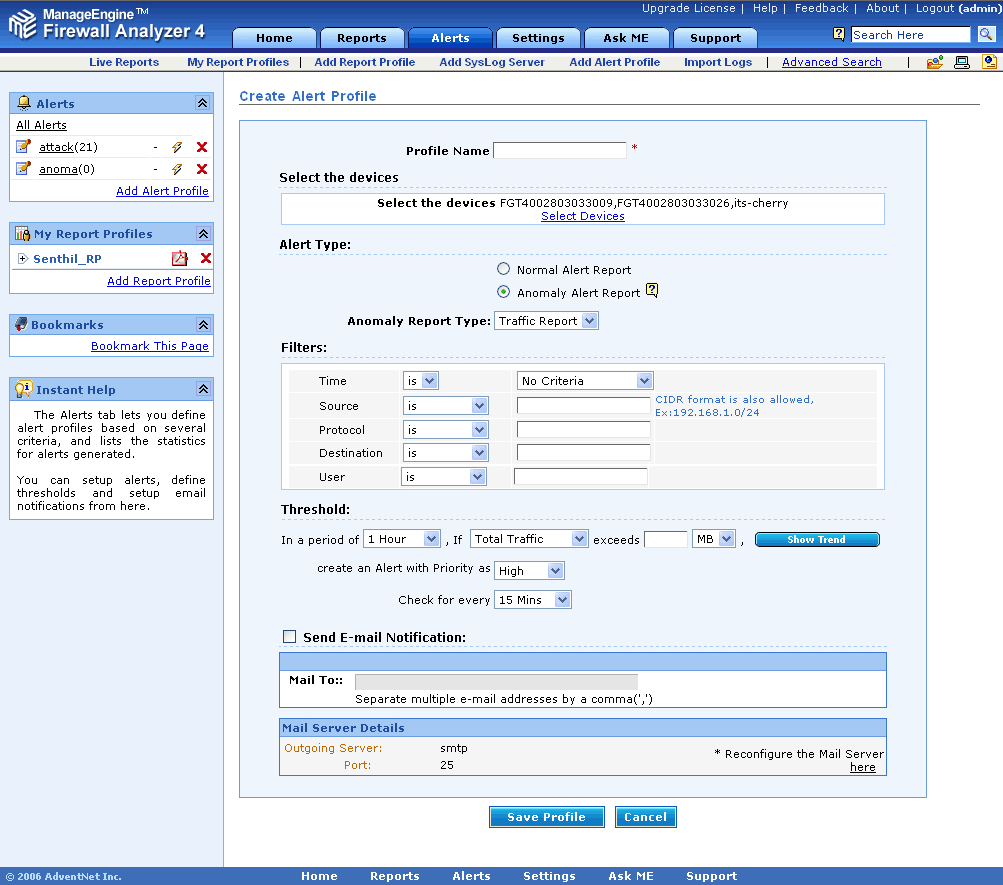This screenshot has width=1003, height=885.
Task: Click the Save Profile button
Action: [x=546, y=817]
